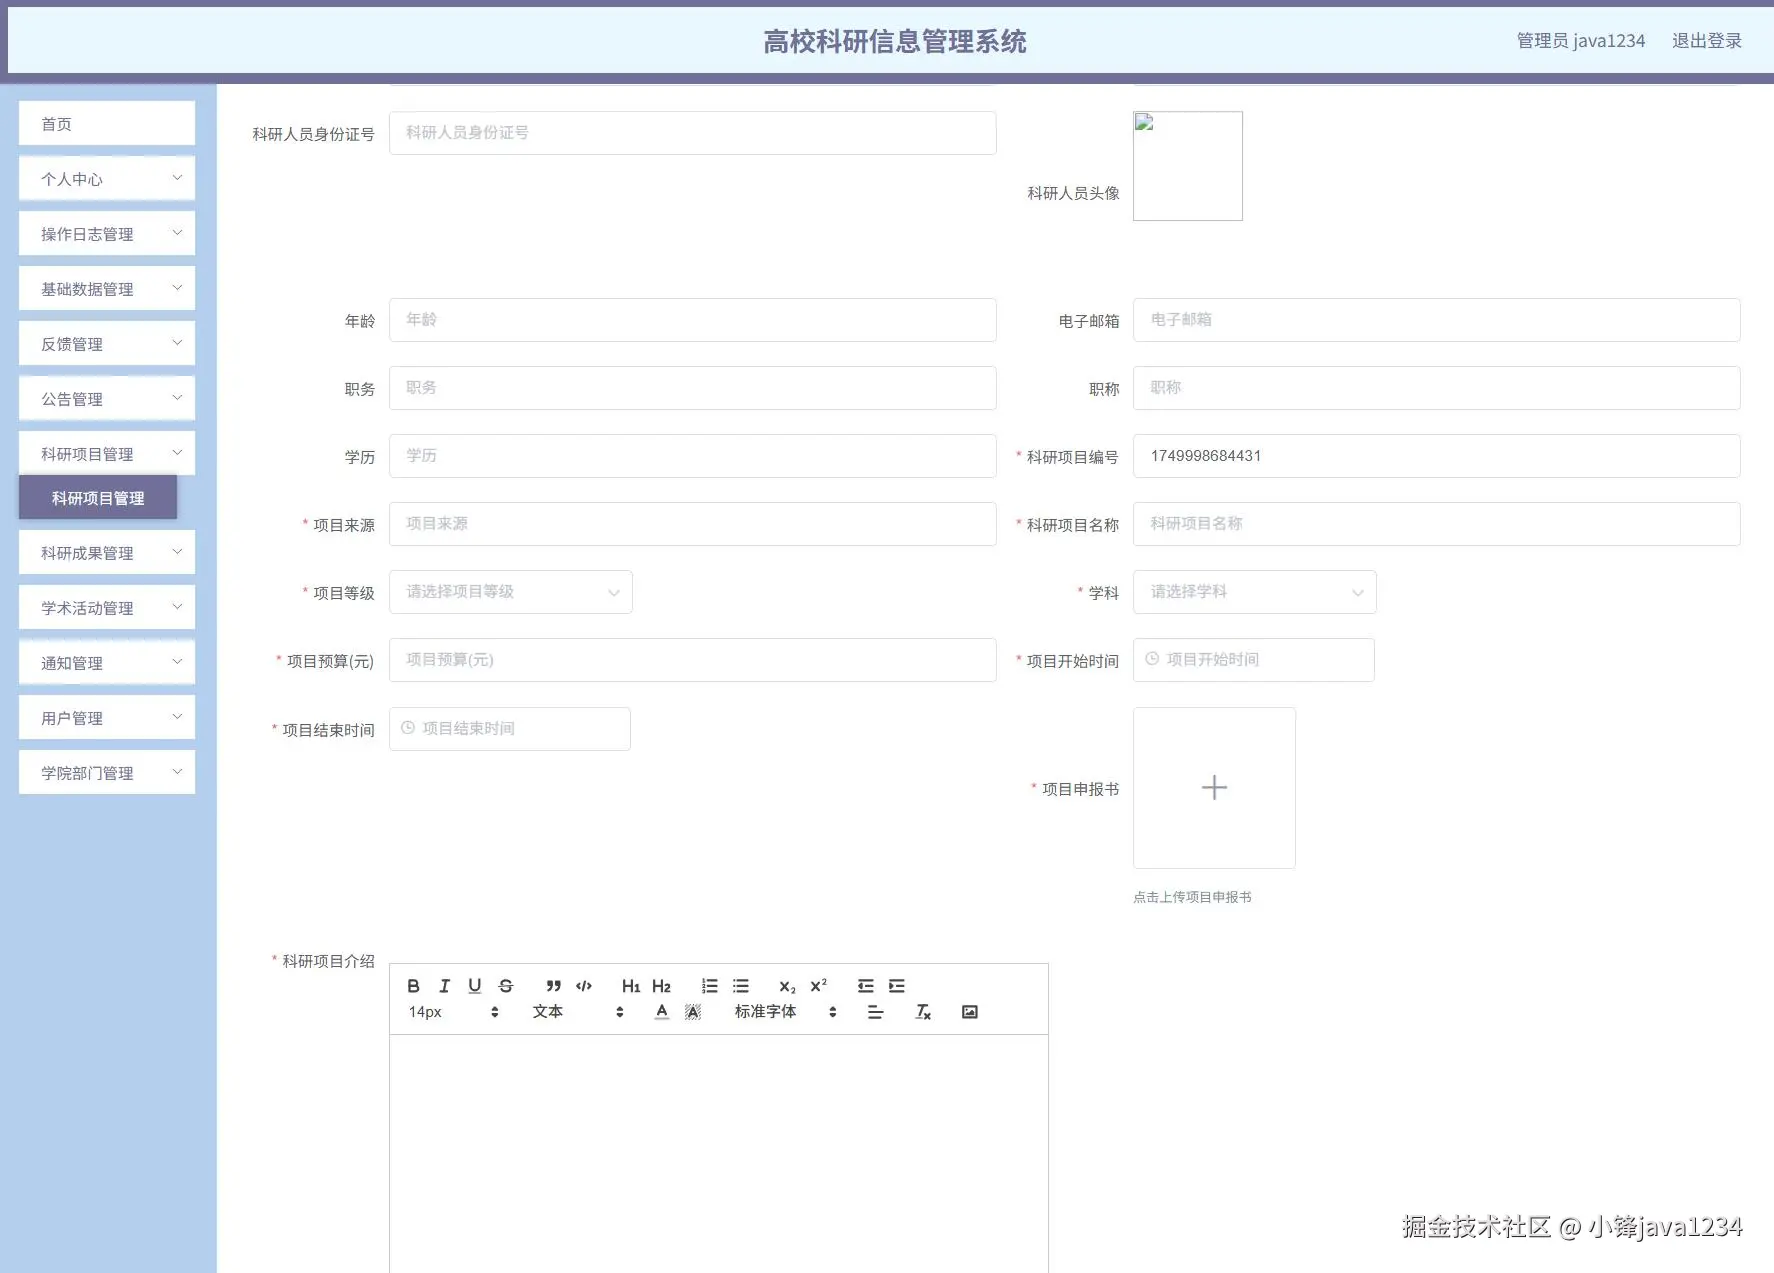Click 退出登录 to log out
The width and height of the screenshot is (1774, 1273).
1707,41
